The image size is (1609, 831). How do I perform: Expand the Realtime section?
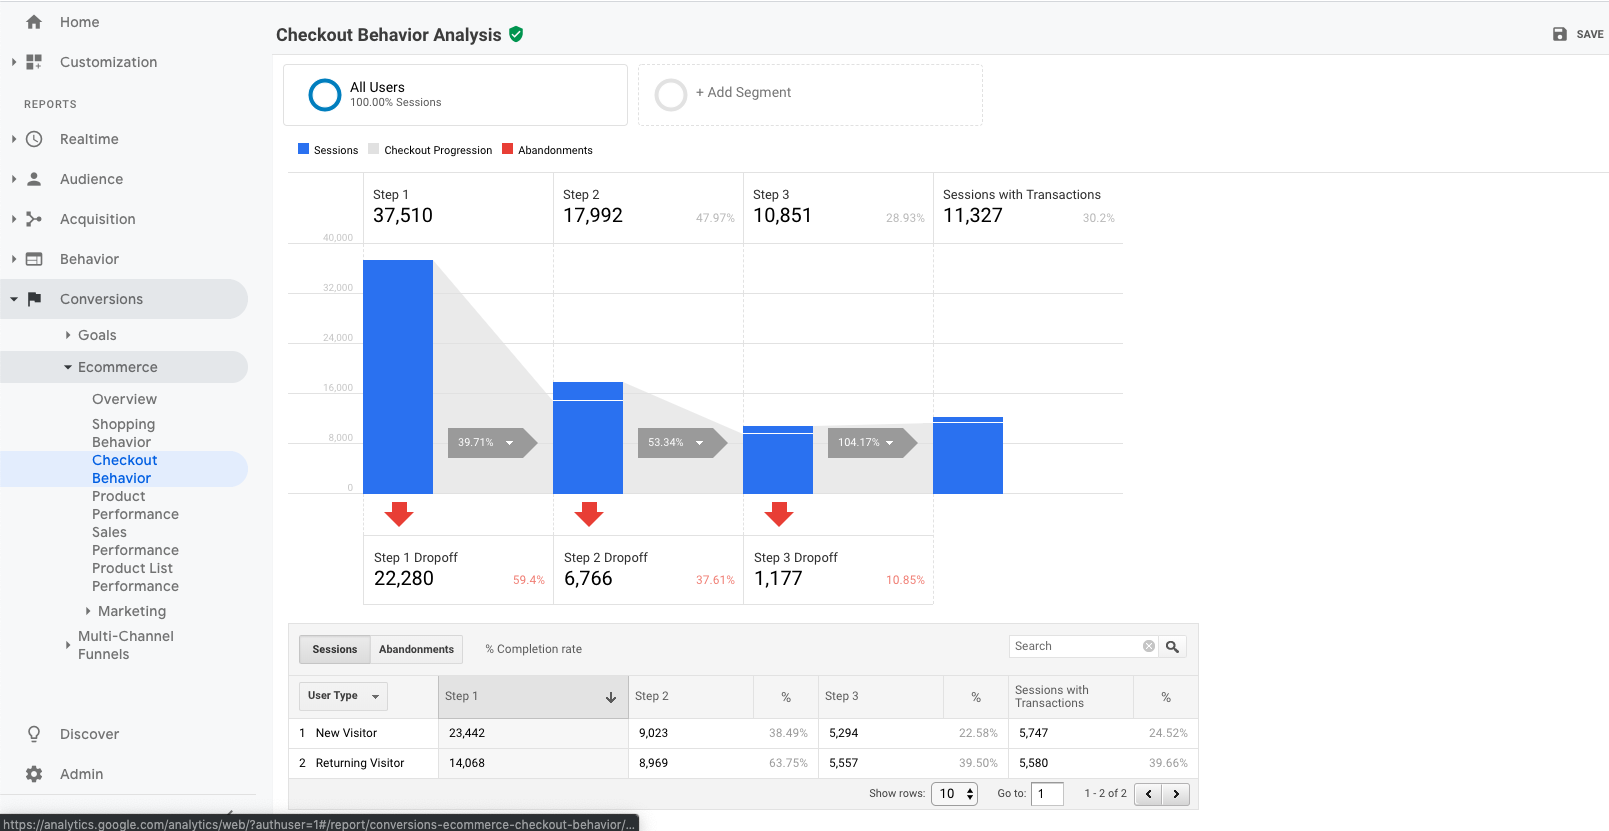tap(14, 139)
